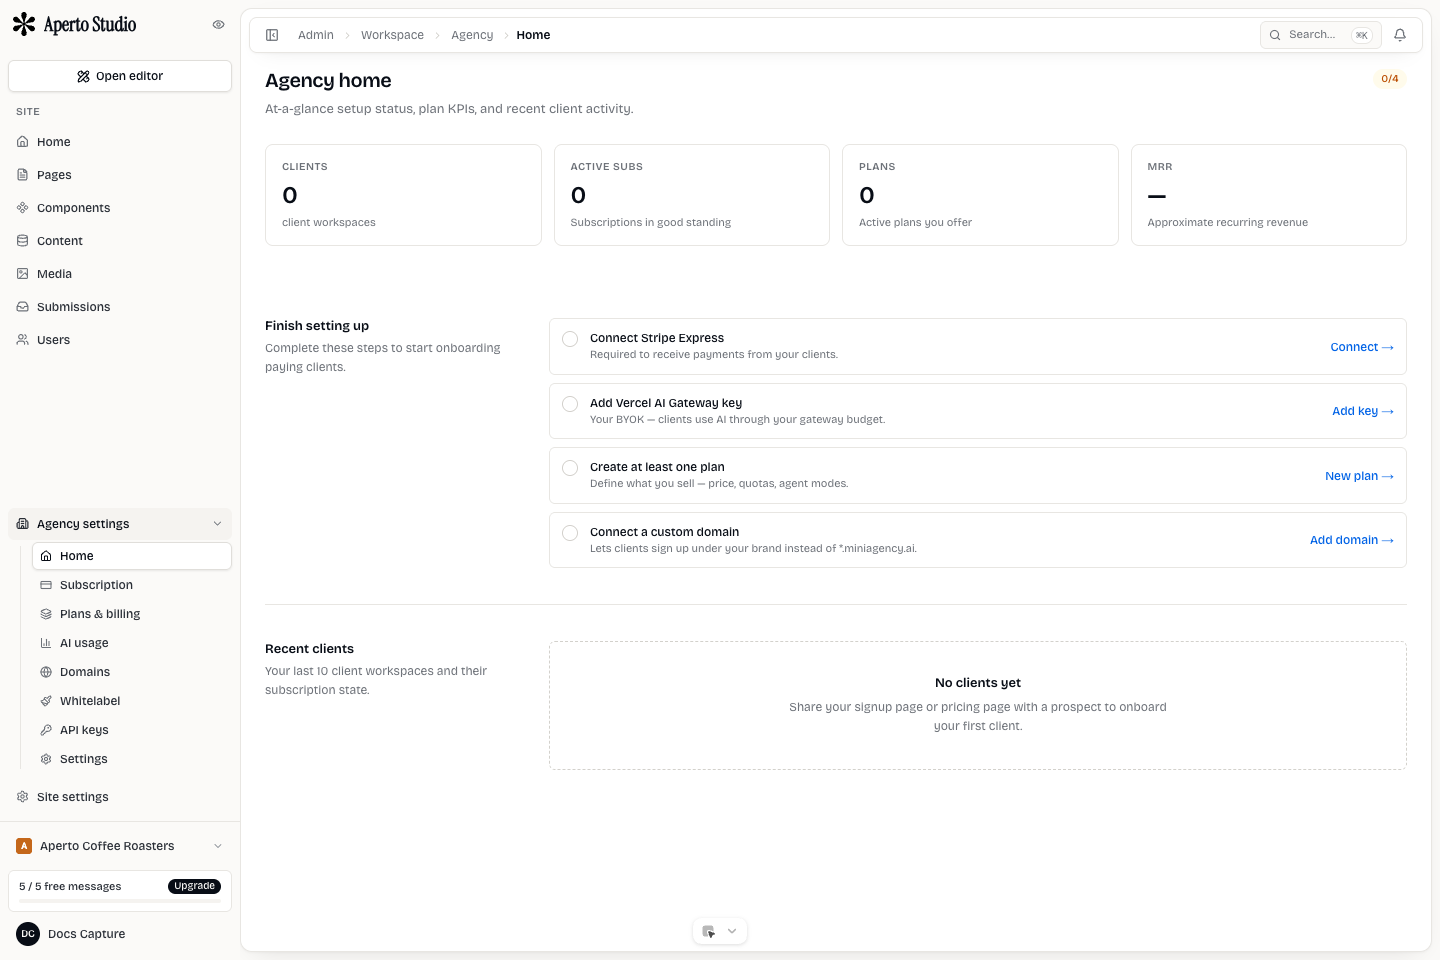Go to Admin breadcrumb
1440x960 pixels.
[316, 35]
